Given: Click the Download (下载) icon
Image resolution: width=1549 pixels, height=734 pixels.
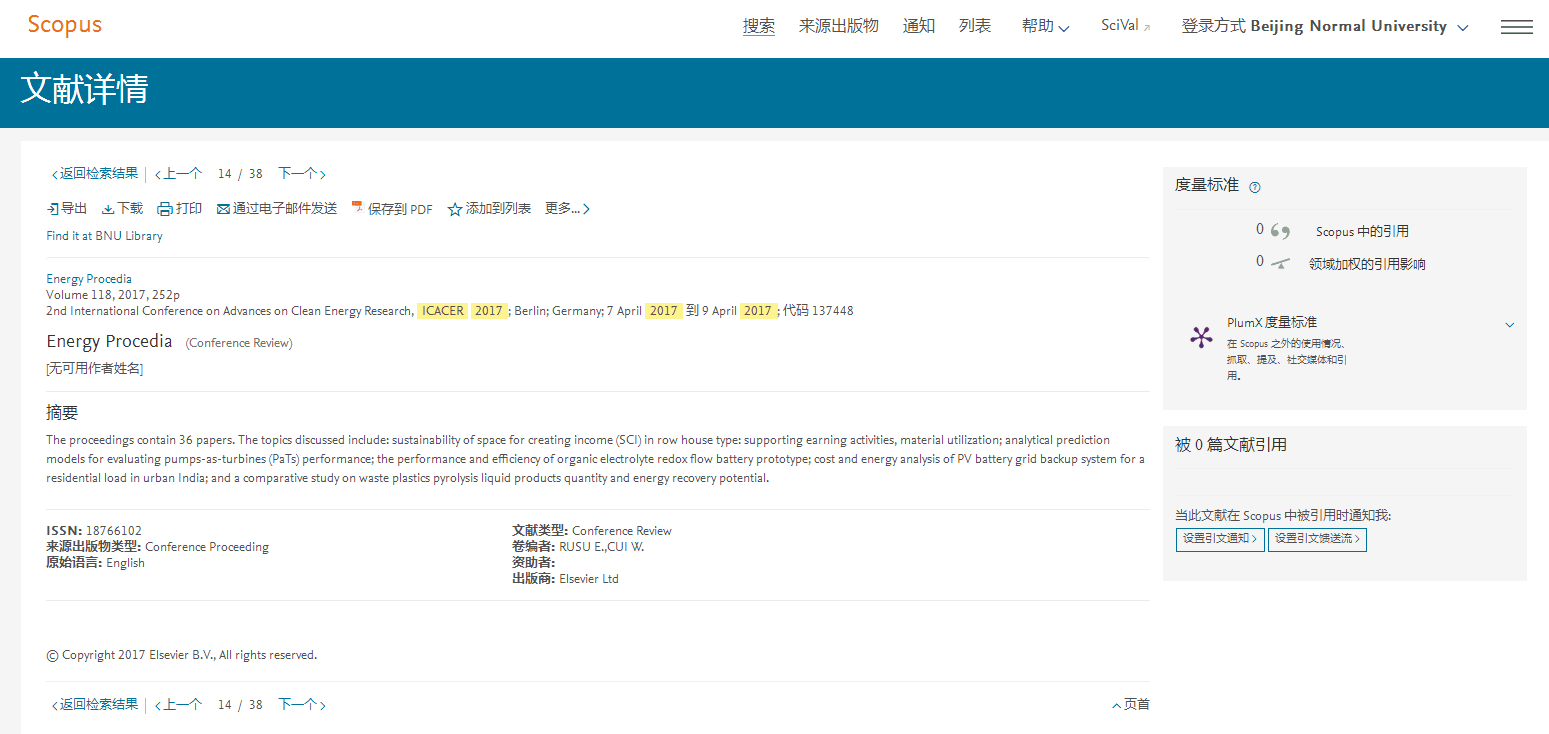Looking at the screenshot, I should point(108,209).
